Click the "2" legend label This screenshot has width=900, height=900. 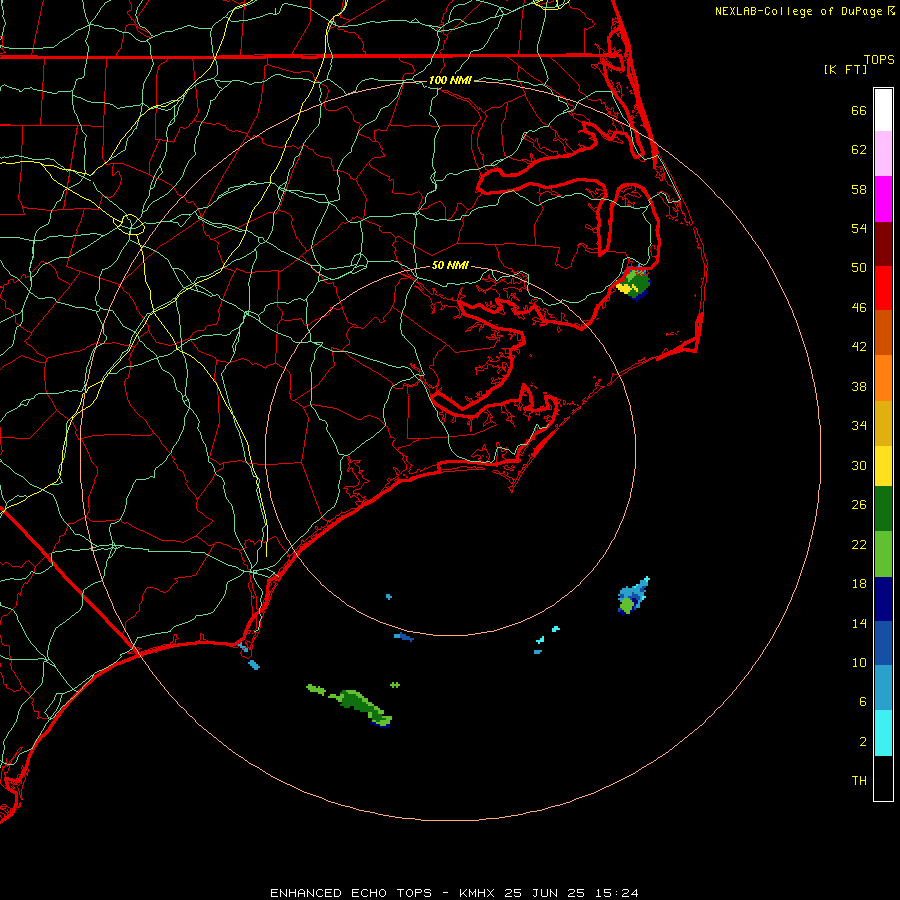(x=863, y=742)
